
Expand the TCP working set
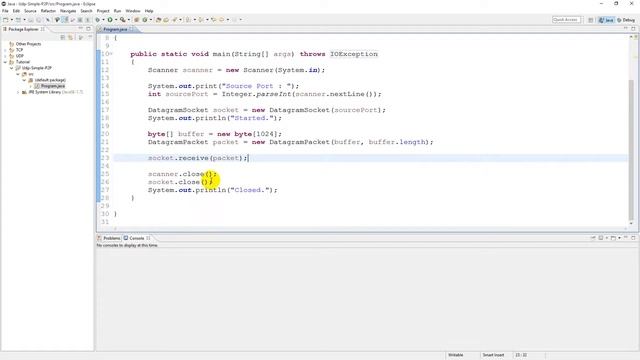tap(5, 50)
